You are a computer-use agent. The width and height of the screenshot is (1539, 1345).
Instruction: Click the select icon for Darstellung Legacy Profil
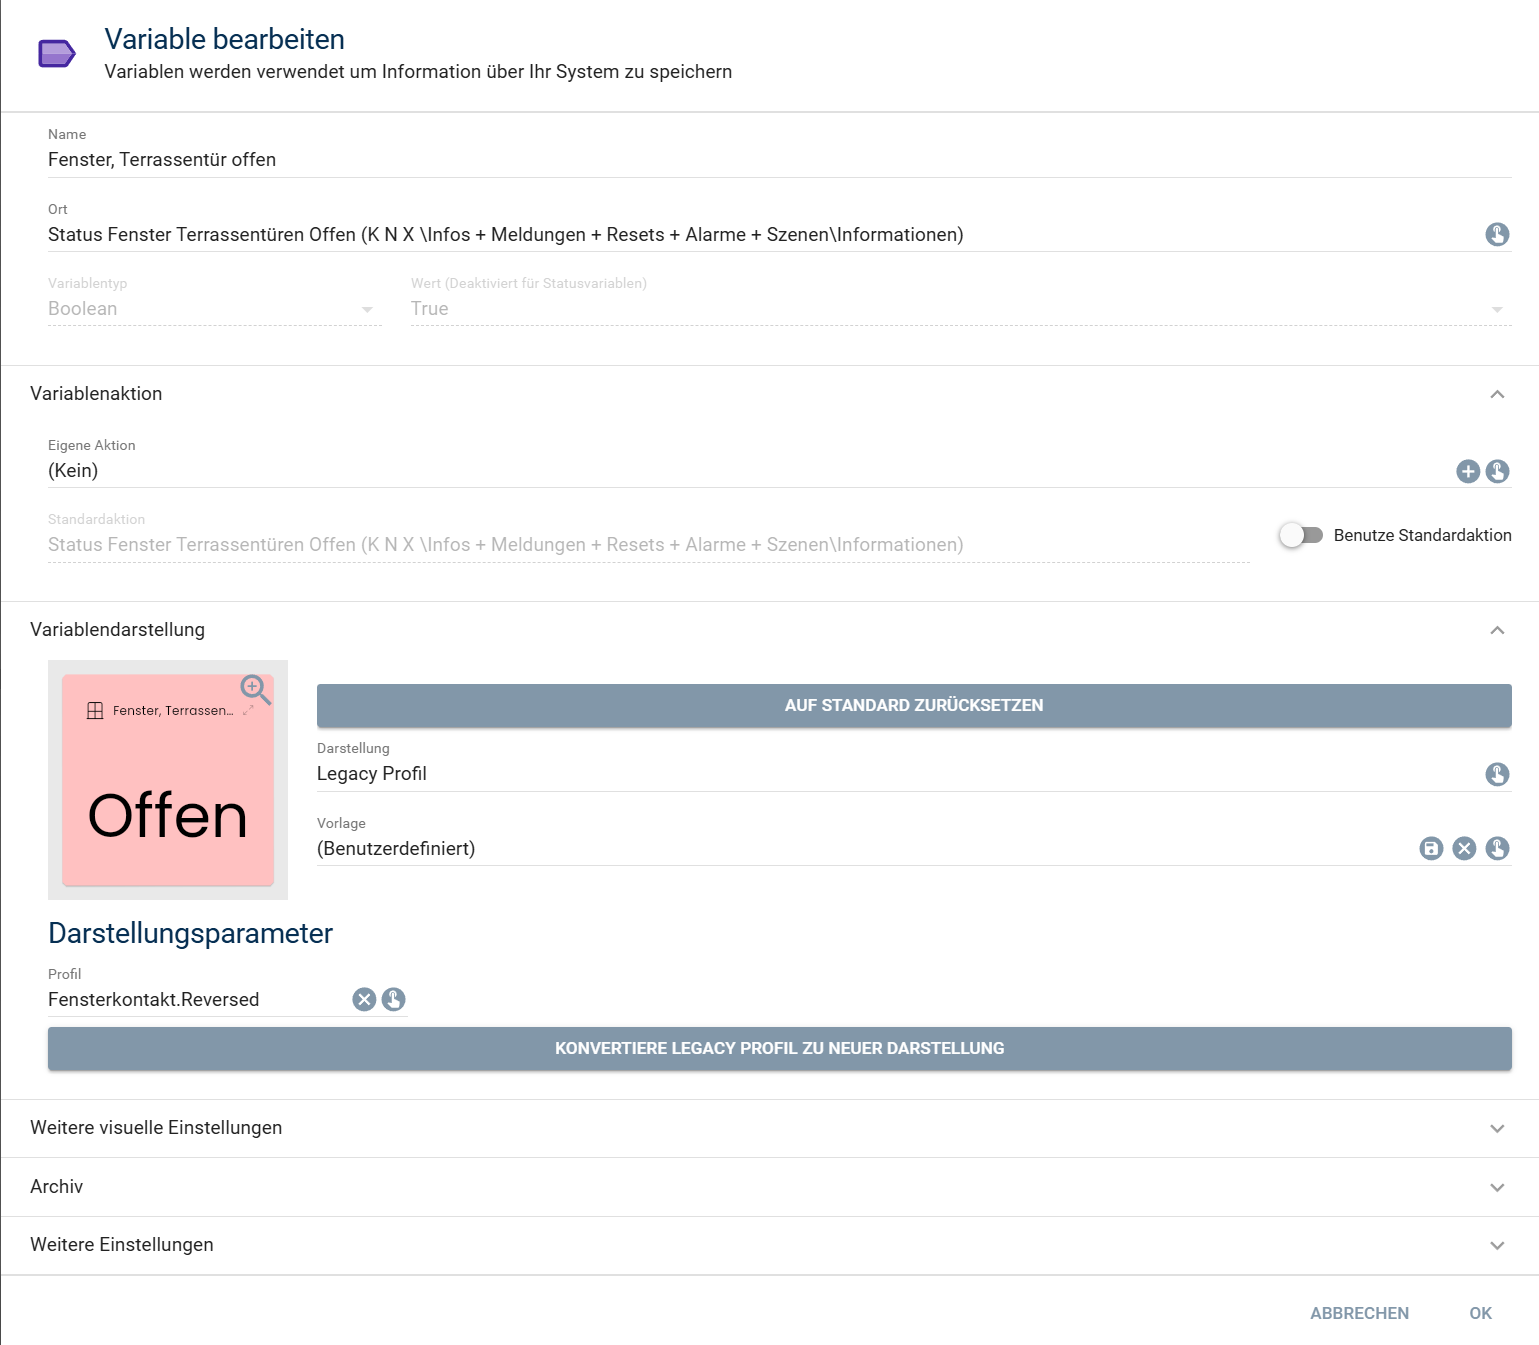[x=1497, y=774]
